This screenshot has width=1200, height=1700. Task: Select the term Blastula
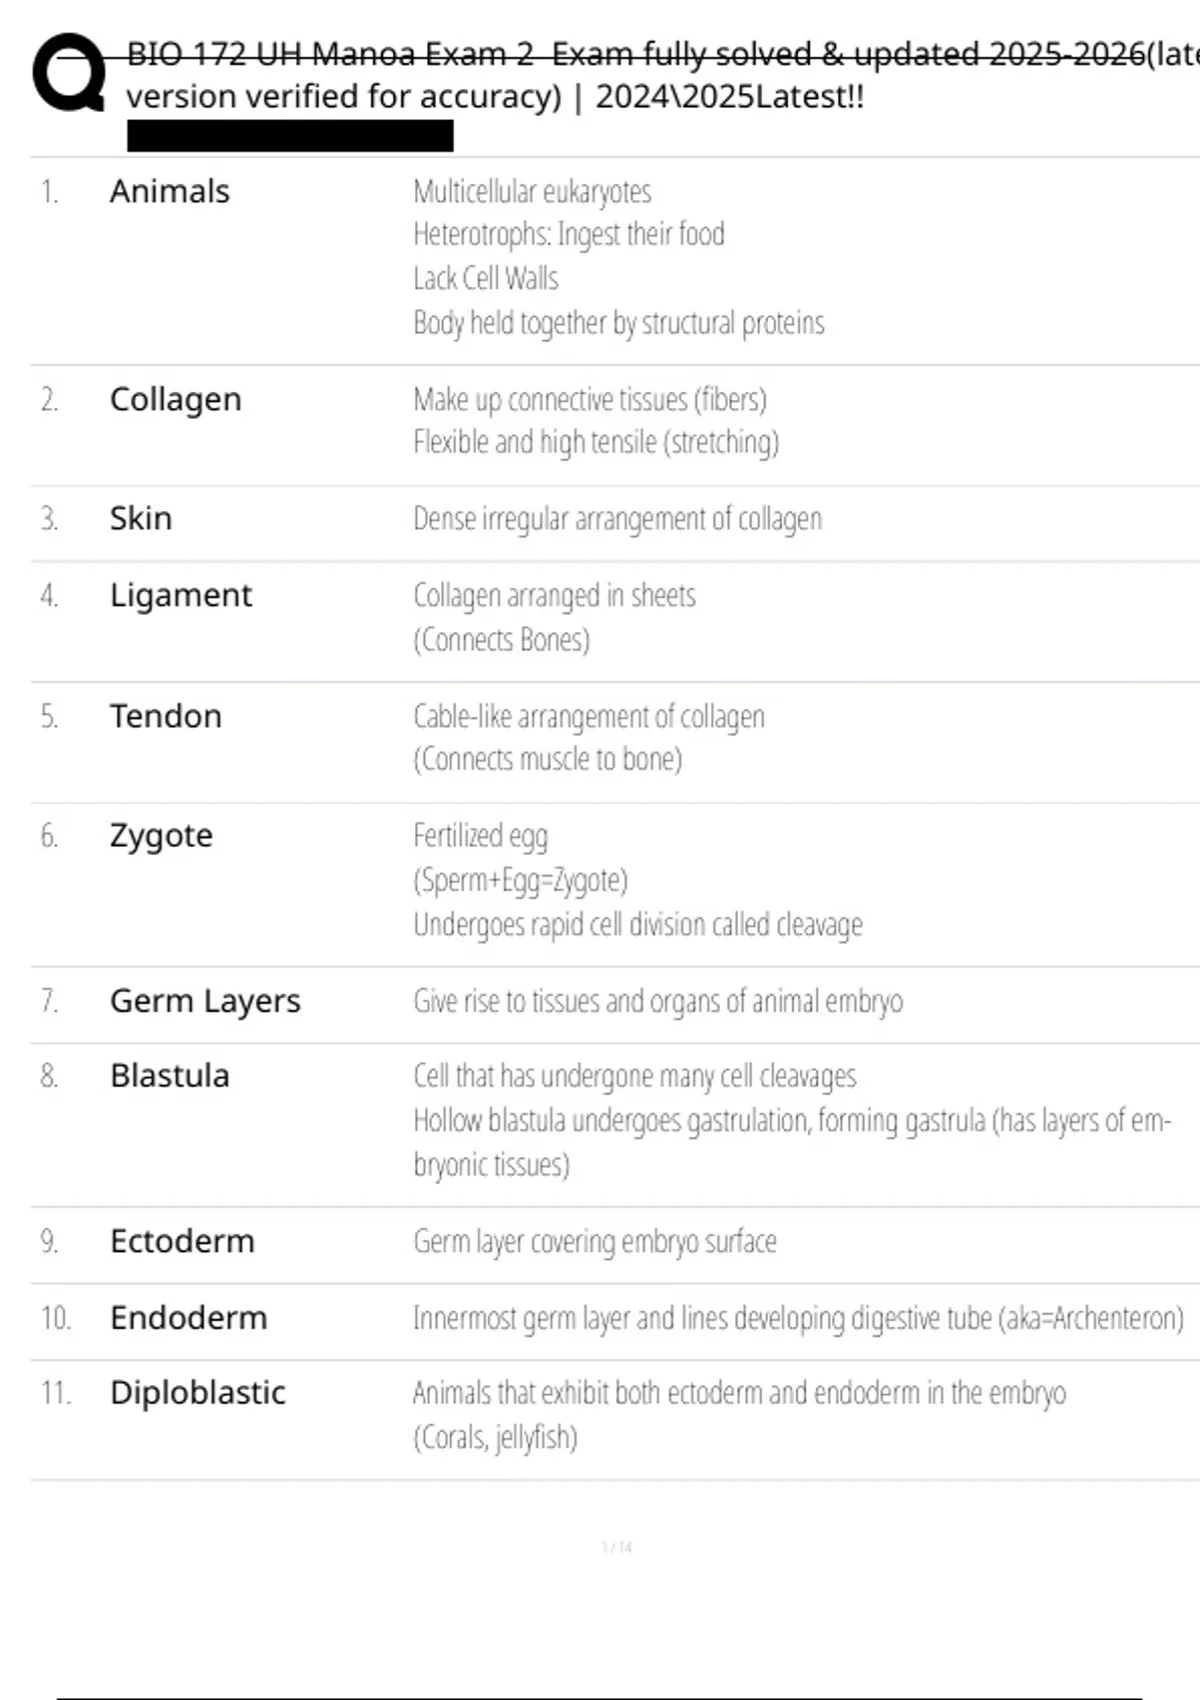pos(169,1075)
